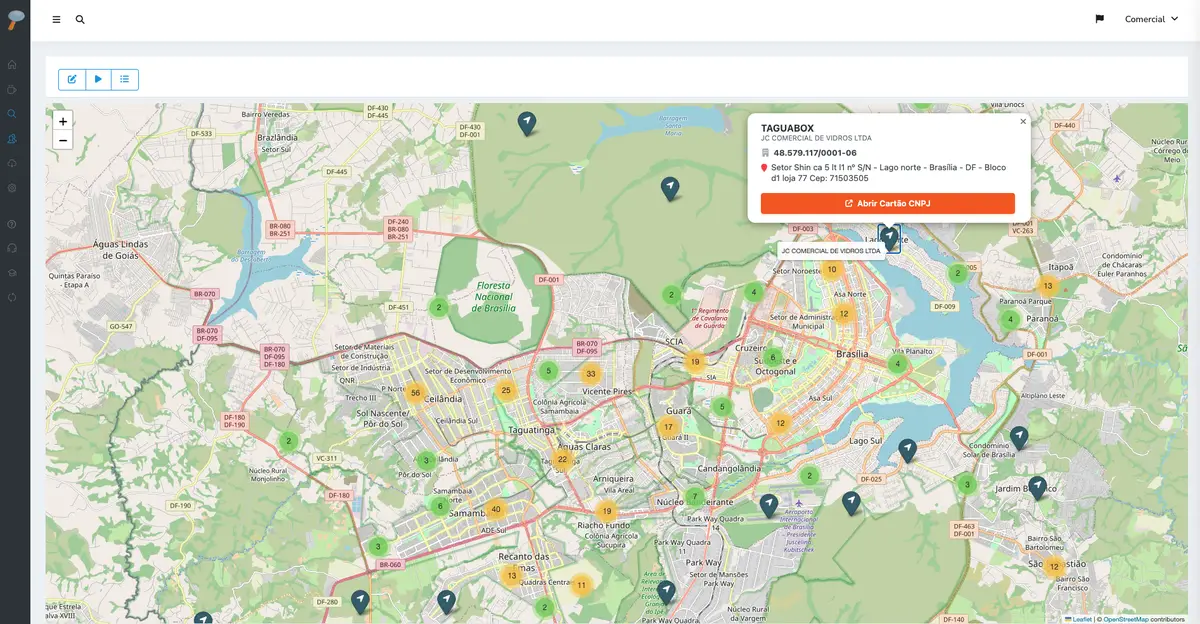Viewport: 1200px width, 624px height.
Task: Click cluster 12 near São Sebastião
Action: [1053, 567]
